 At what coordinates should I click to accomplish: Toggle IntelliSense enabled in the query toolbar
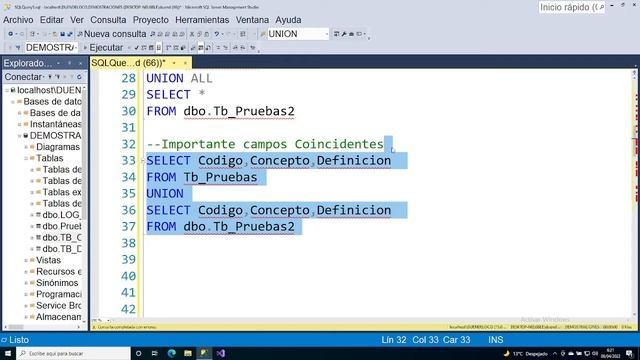pos(158,48)
